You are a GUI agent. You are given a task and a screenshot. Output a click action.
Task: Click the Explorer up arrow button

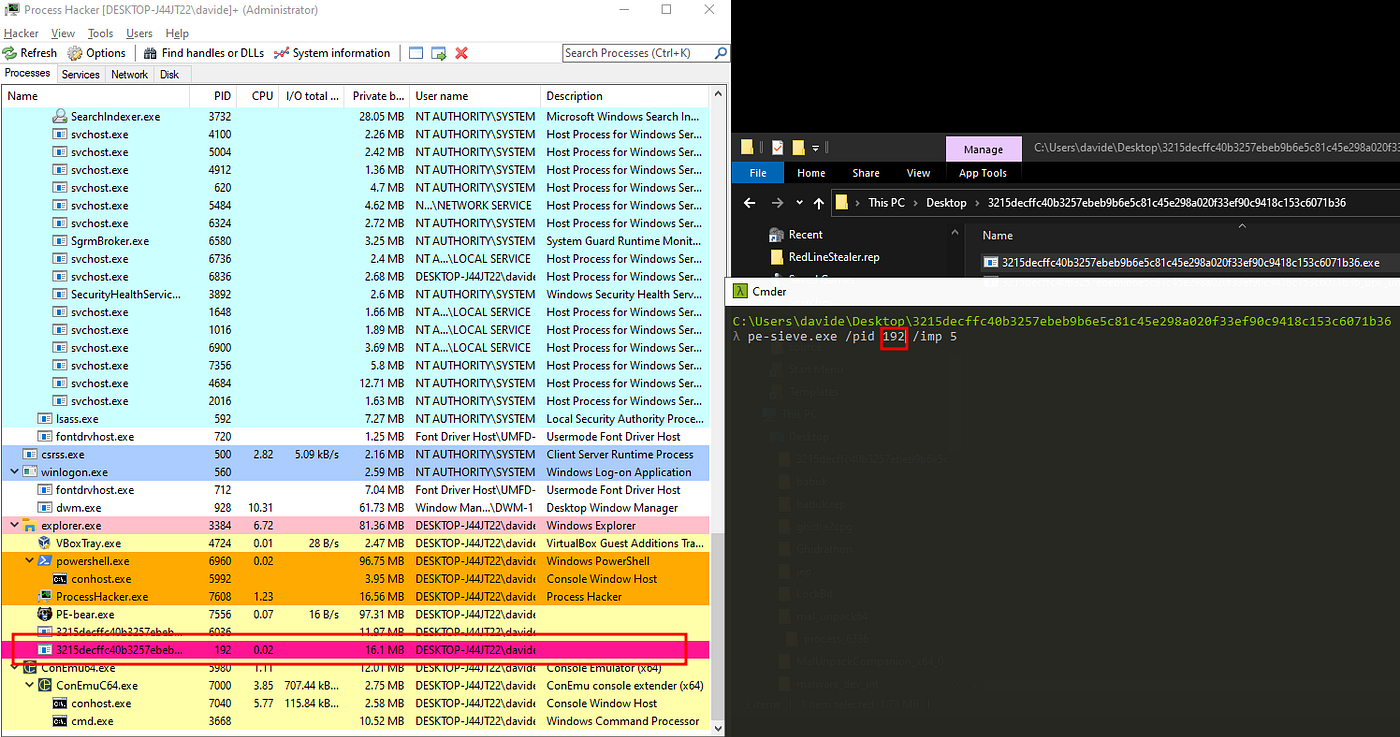[818, 203]
